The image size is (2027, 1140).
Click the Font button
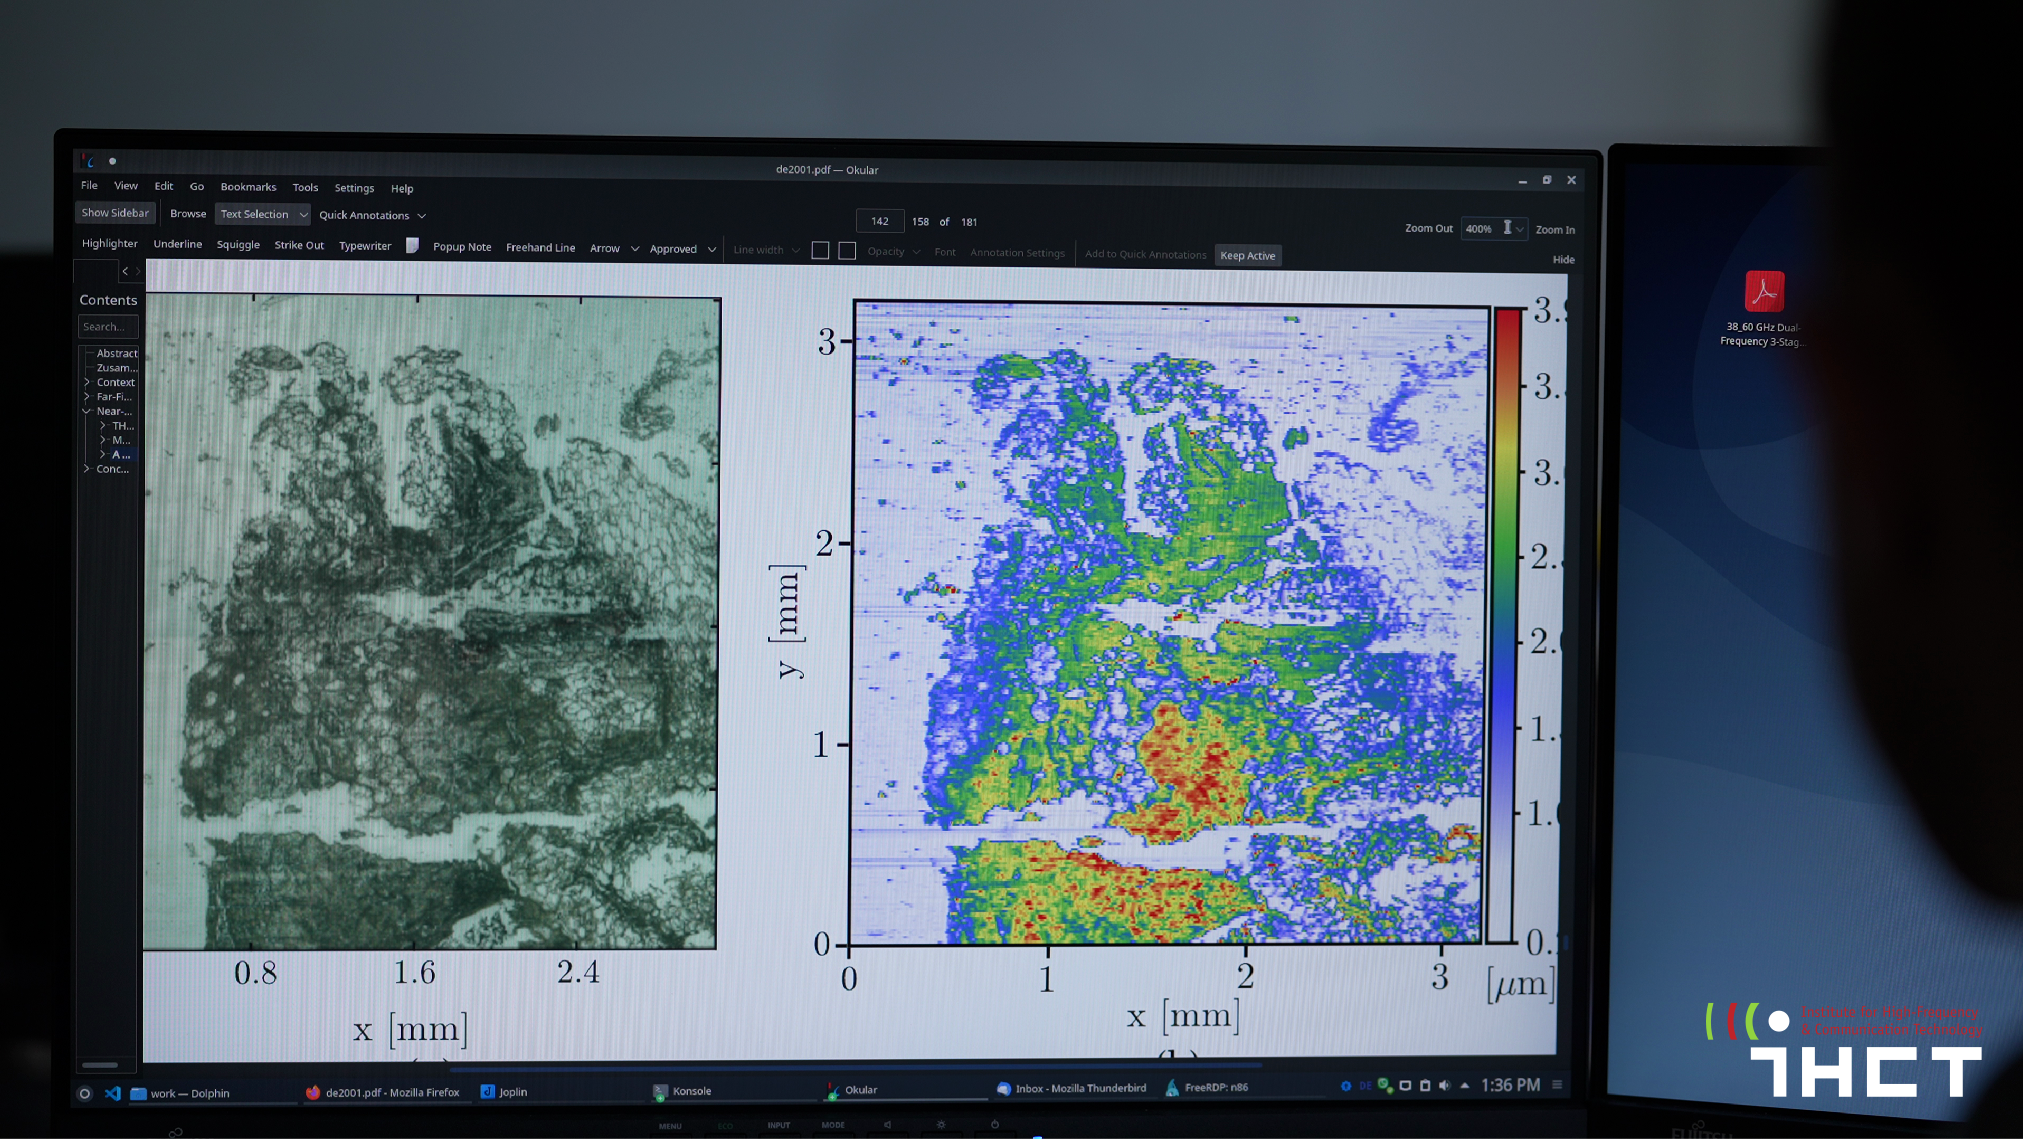945,253
